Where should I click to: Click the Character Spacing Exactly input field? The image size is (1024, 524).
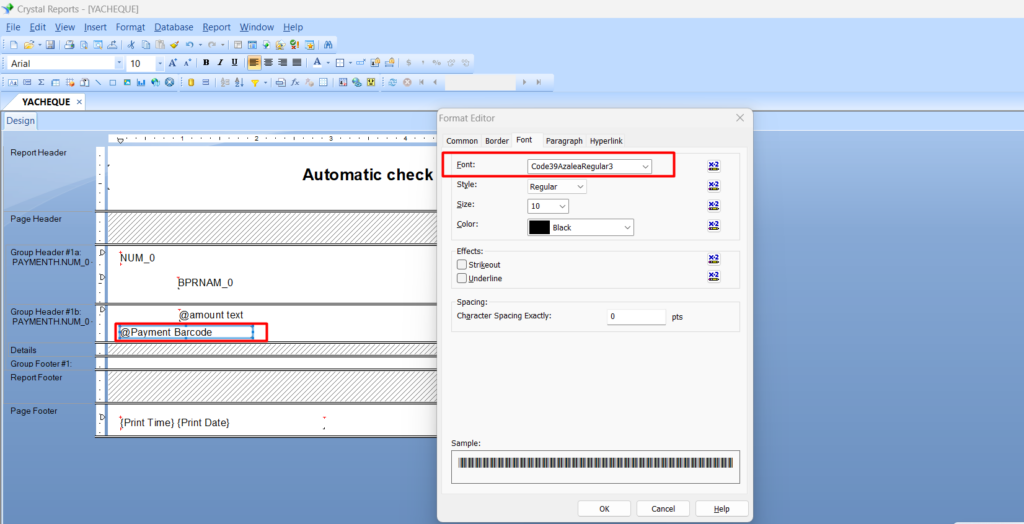tap(636, 316)
